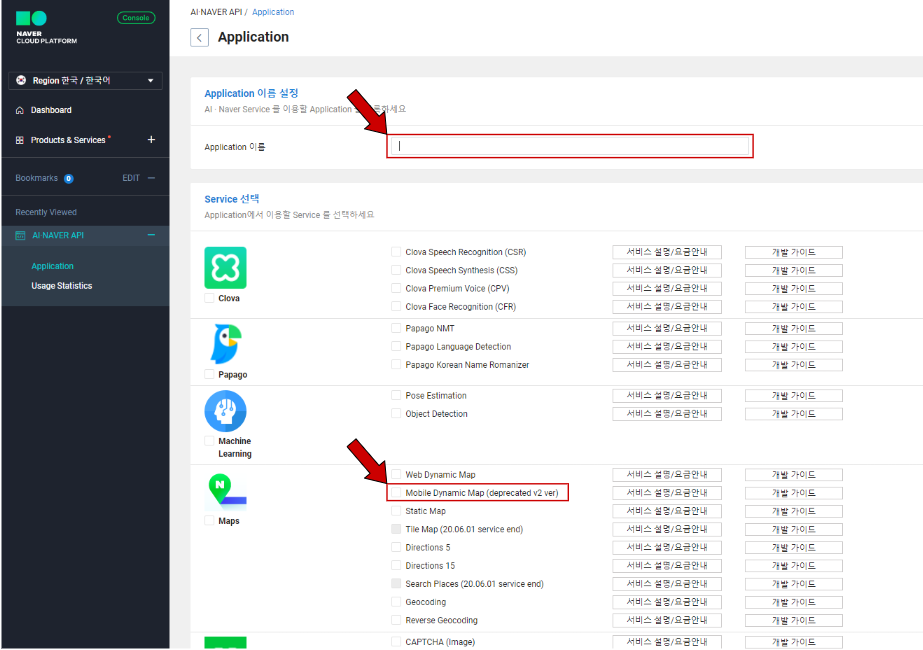Open 개발 가이드 for Object Detection

793,413
